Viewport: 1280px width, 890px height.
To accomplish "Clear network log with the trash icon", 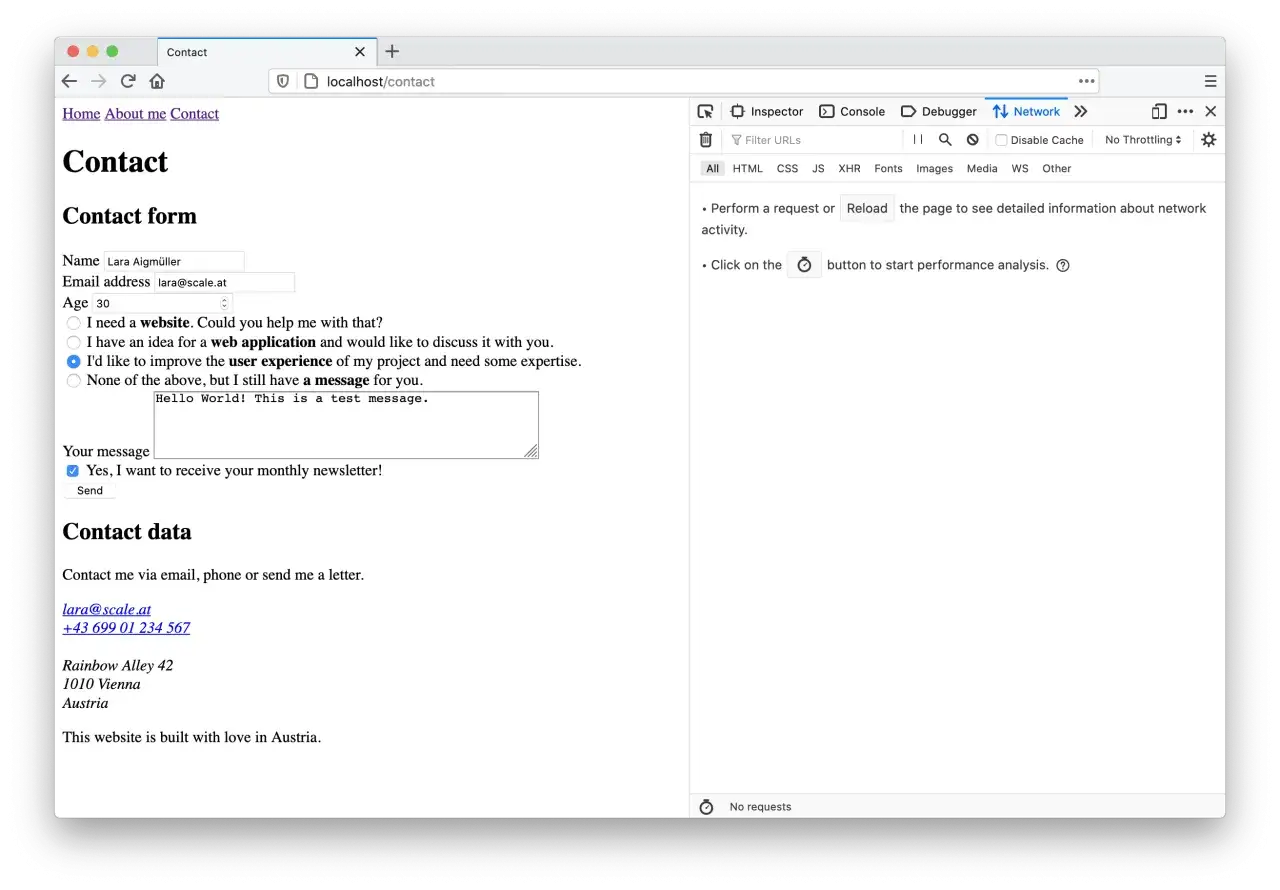I will click(x=706, y=140).
